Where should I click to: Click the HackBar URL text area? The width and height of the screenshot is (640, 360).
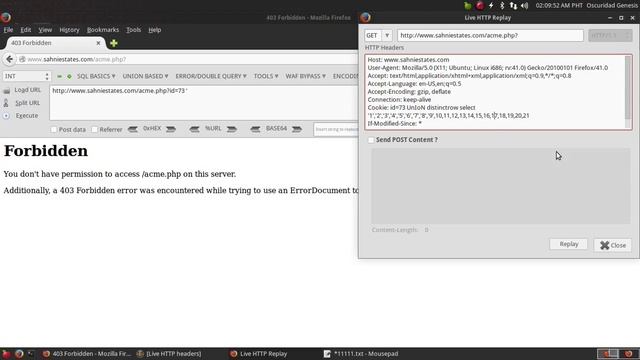tap(204, 103)
